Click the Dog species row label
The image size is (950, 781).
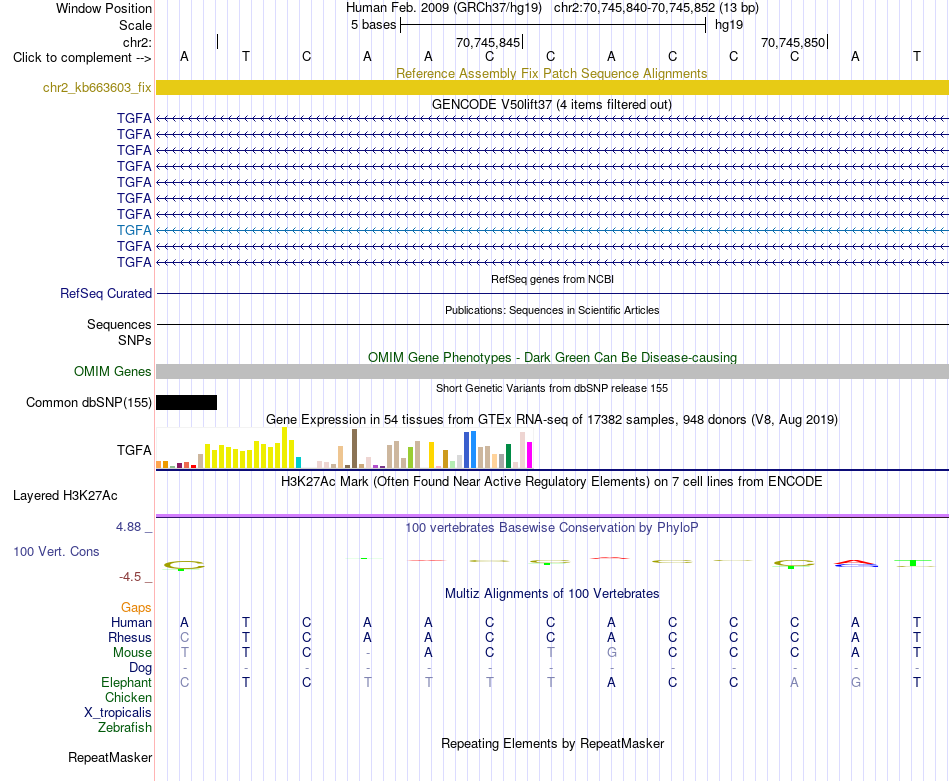(x=140, y=668)
